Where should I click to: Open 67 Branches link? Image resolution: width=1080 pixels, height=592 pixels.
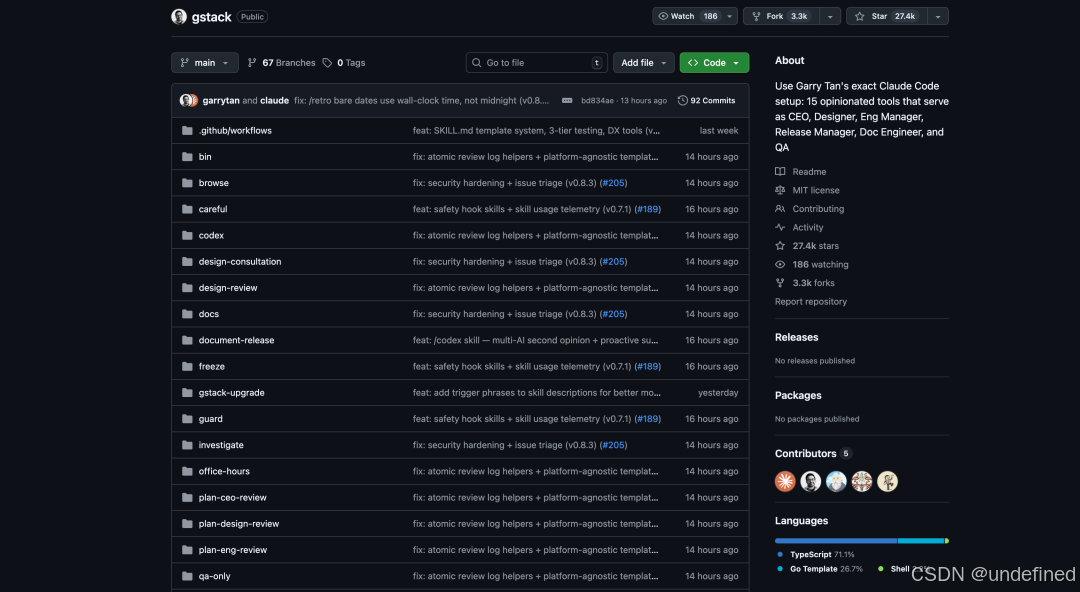(x=281, y=63)
